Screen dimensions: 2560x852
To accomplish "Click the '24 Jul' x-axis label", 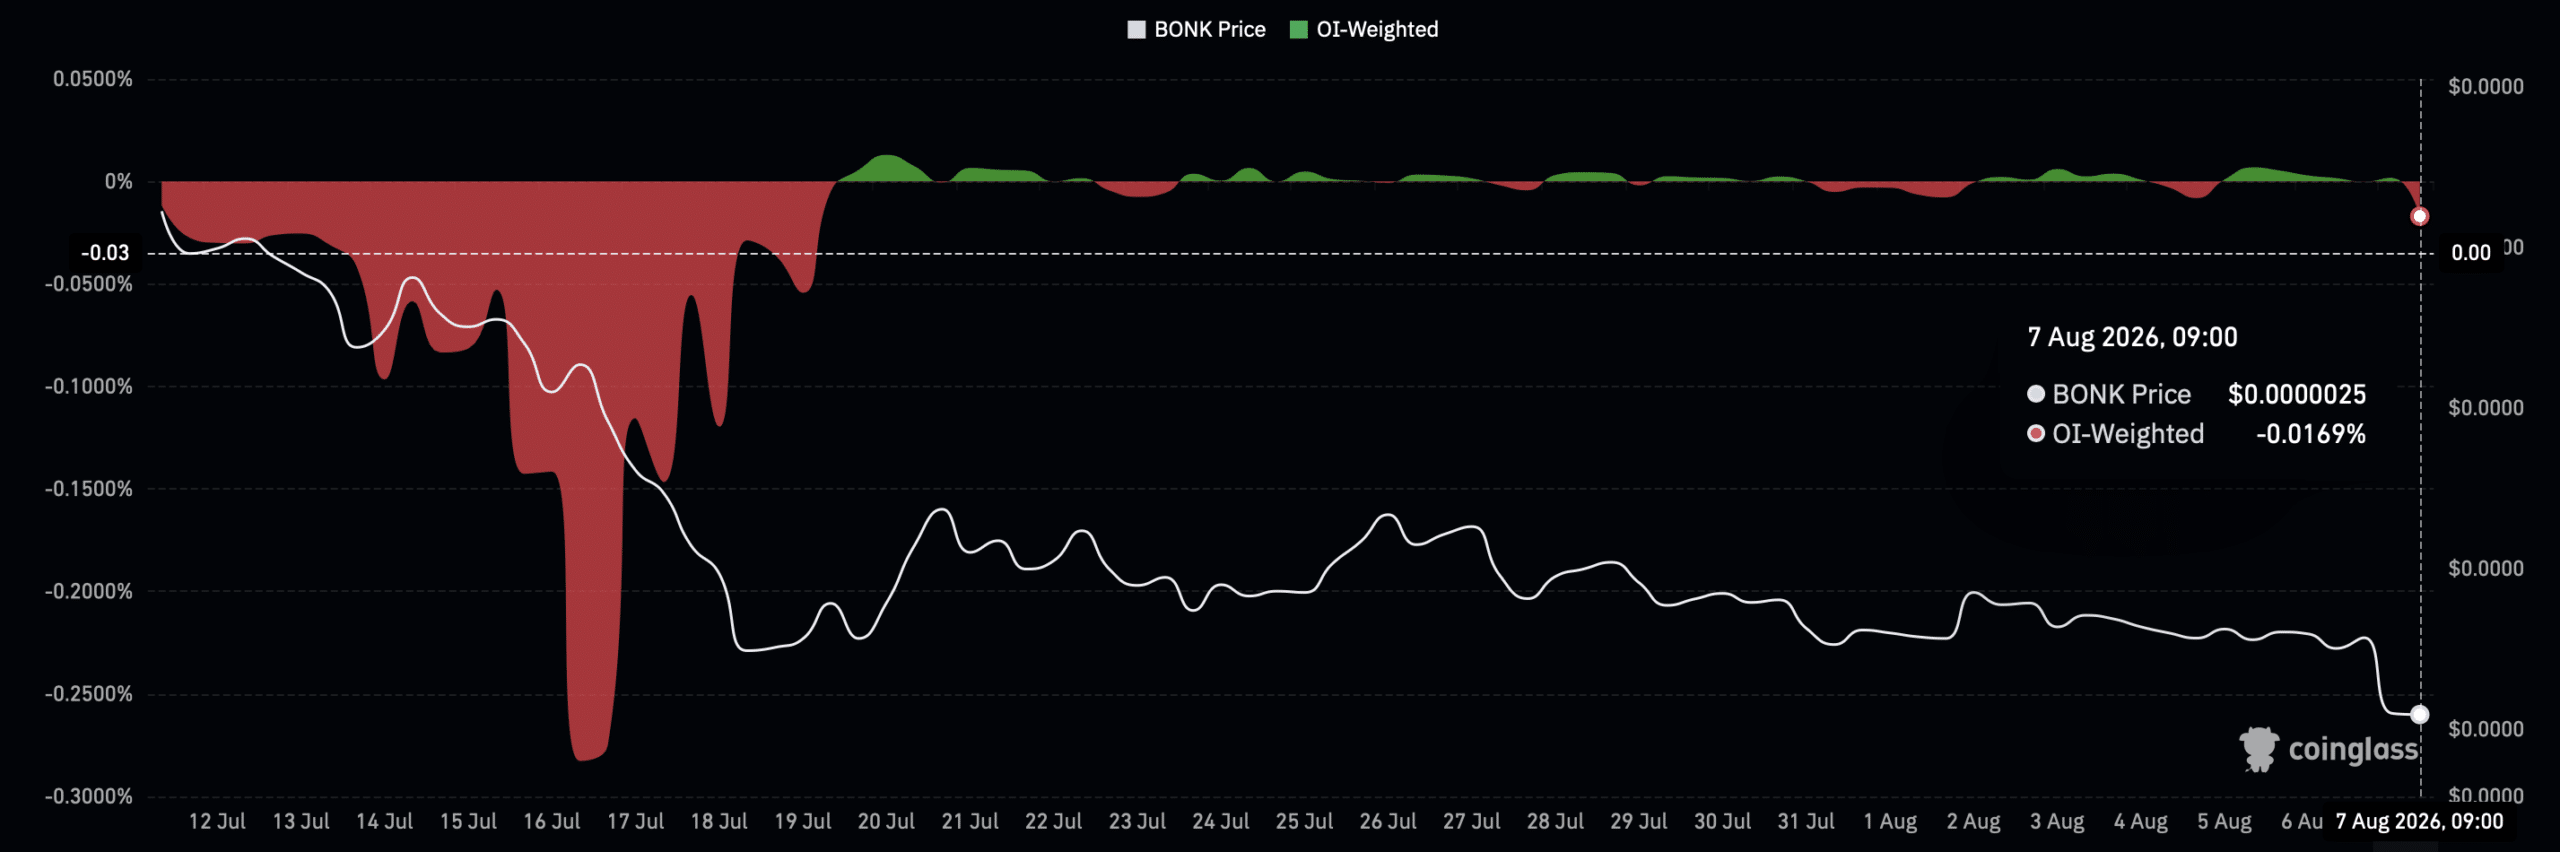I will click(x=1221, y=821).
